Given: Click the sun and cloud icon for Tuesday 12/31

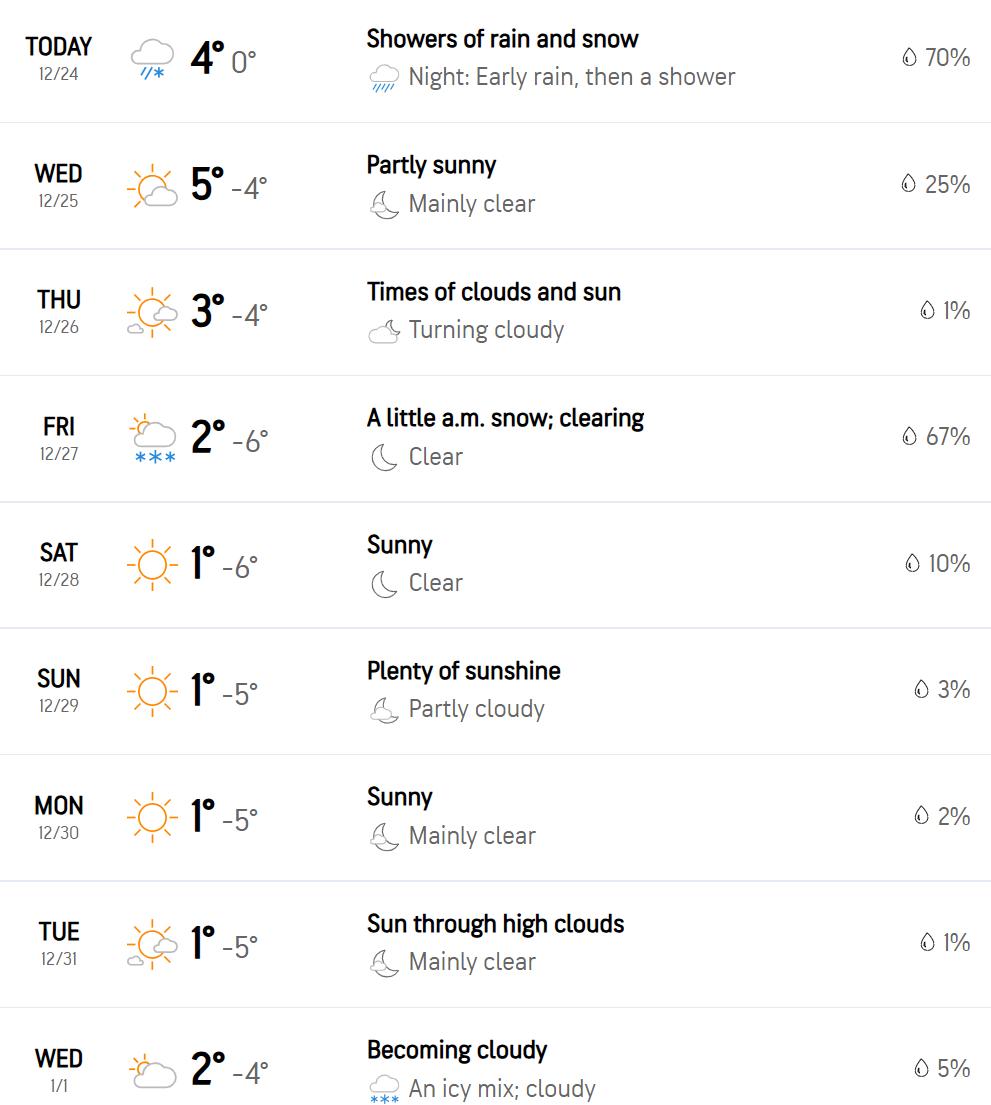Looking at the screenshot, I should pyautogui.click(x=152, y=944).
